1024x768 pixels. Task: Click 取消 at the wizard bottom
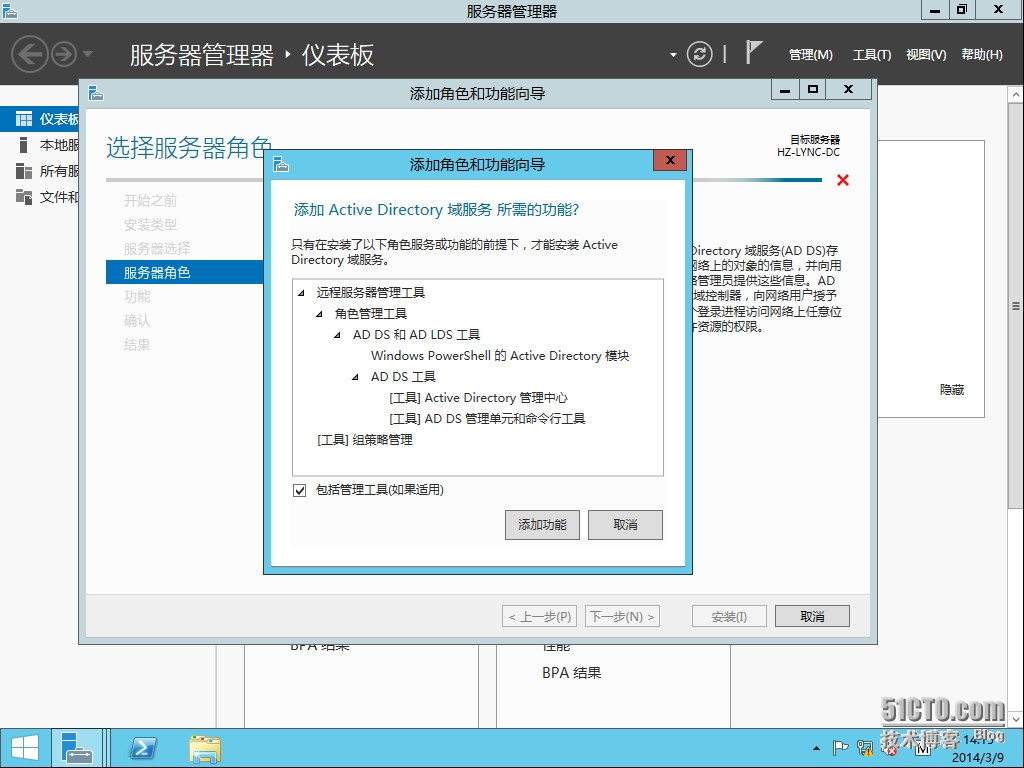[812, 616]
